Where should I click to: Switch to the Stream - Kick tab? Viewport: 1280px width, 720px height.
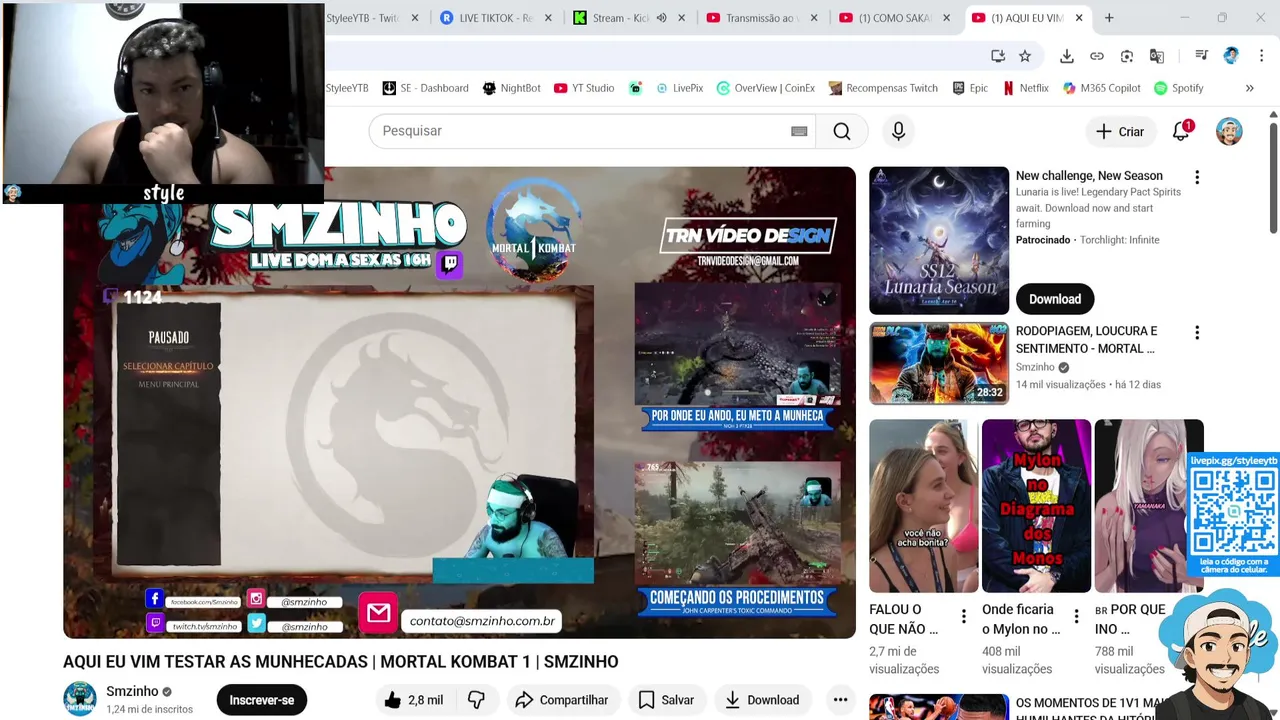620,18
